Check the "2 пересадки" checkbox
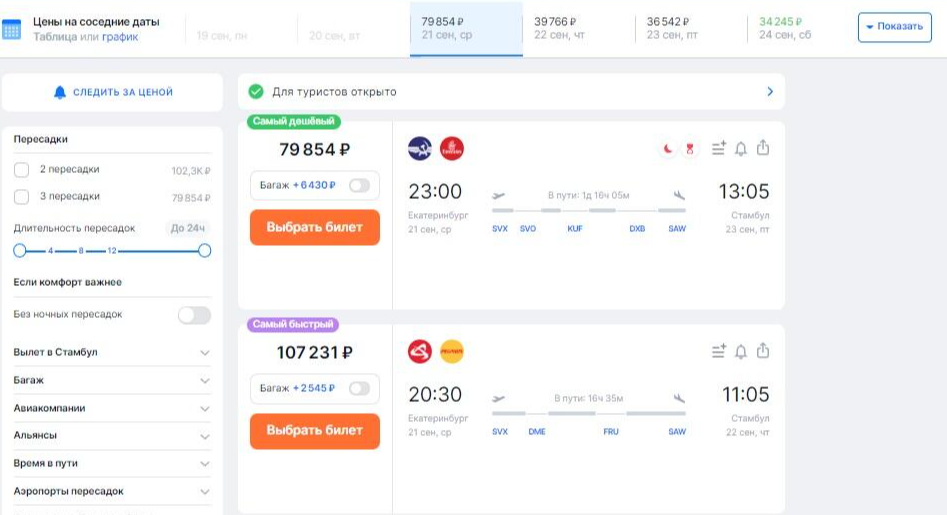 click(x=22, y=170)
